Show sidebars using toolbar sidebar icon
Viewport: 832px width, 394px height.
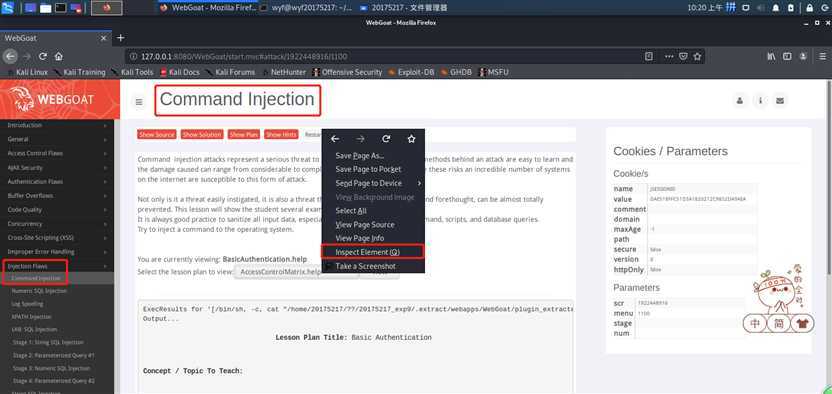point(788,56)
